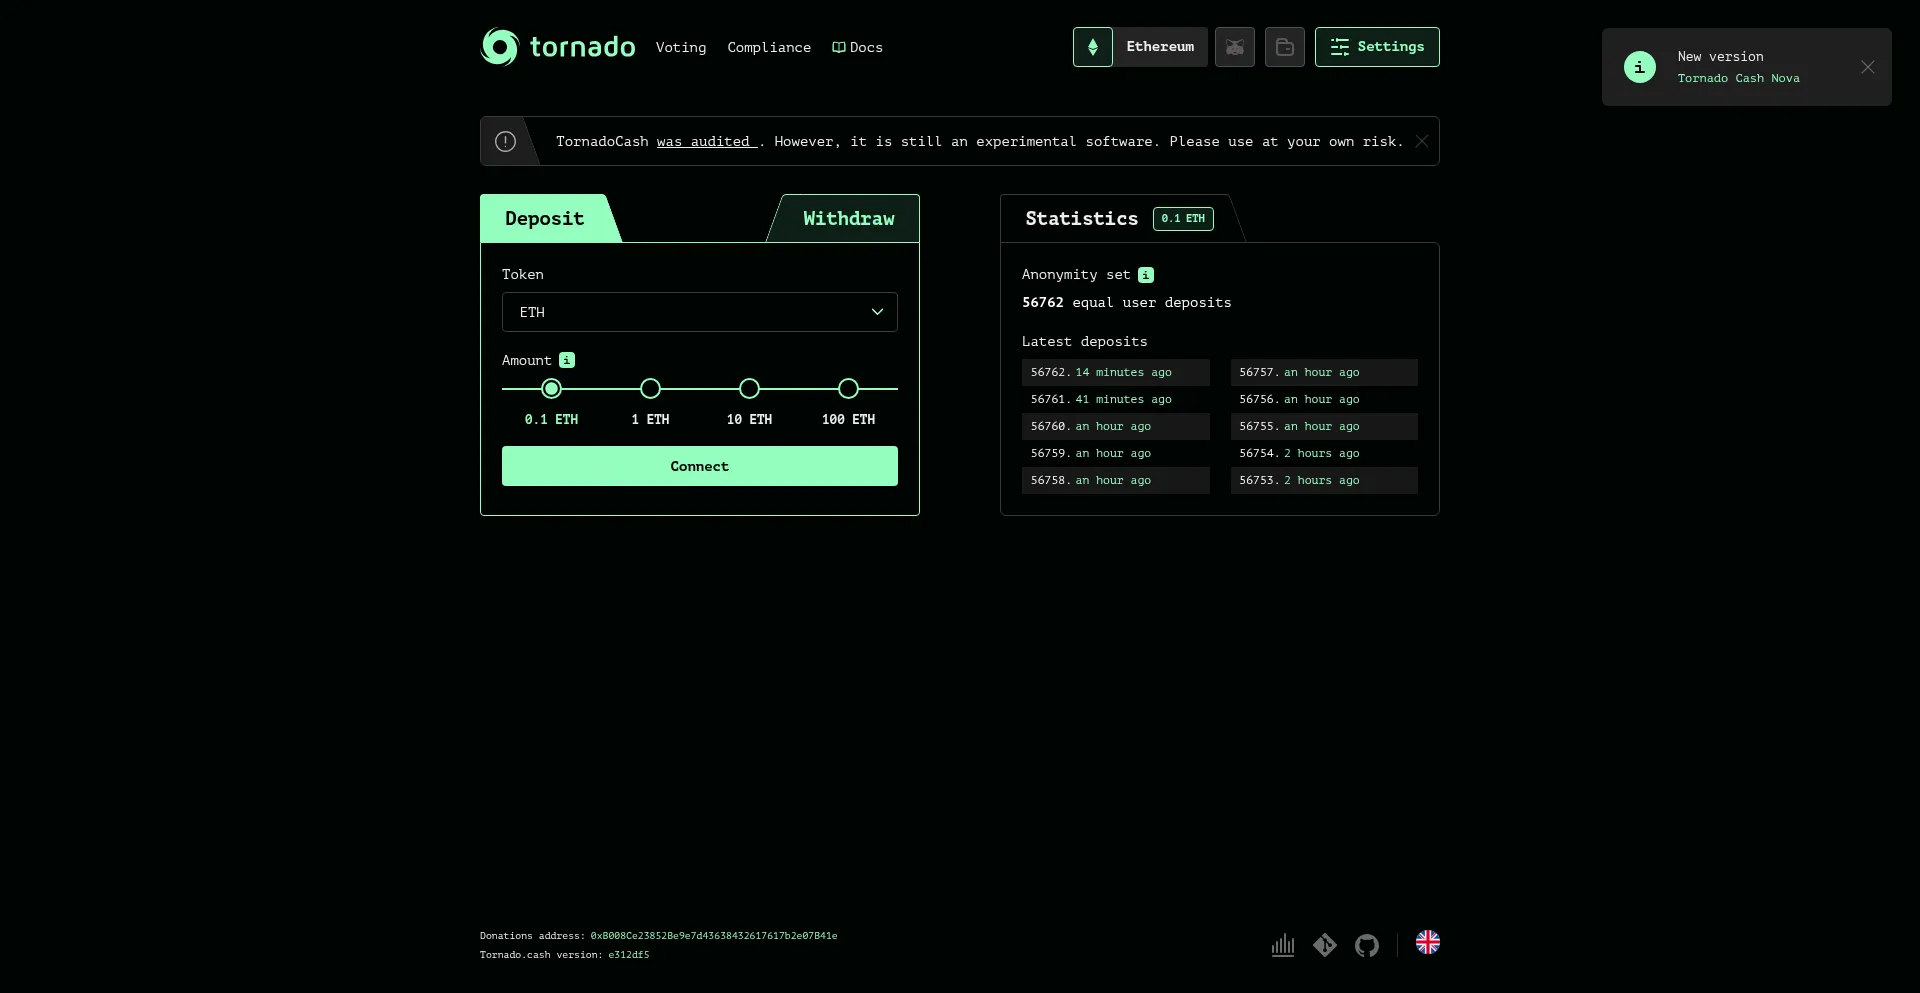The height and width of the screenshot is (993, 1920).
Task: Dismiss the New version notification
Action: [1868, 67]
